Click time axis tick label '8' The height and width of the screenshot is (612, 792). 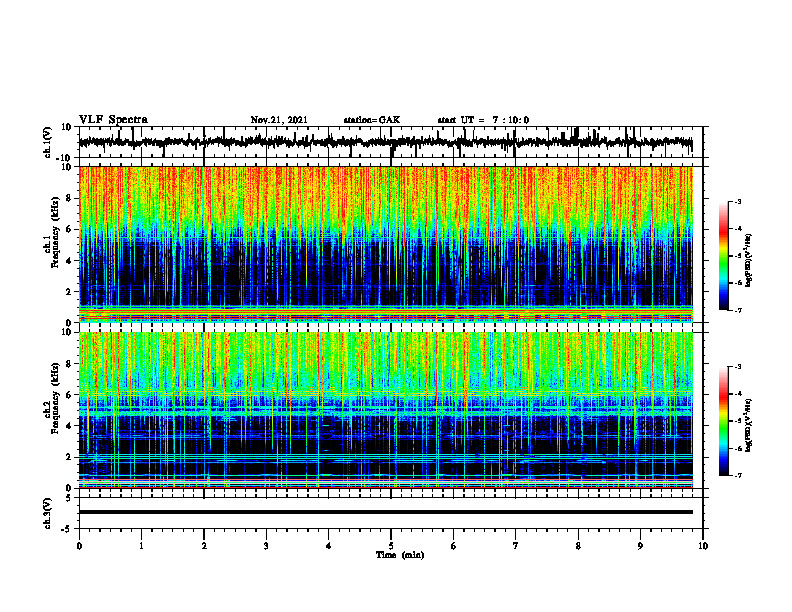[x=578, y=546]
